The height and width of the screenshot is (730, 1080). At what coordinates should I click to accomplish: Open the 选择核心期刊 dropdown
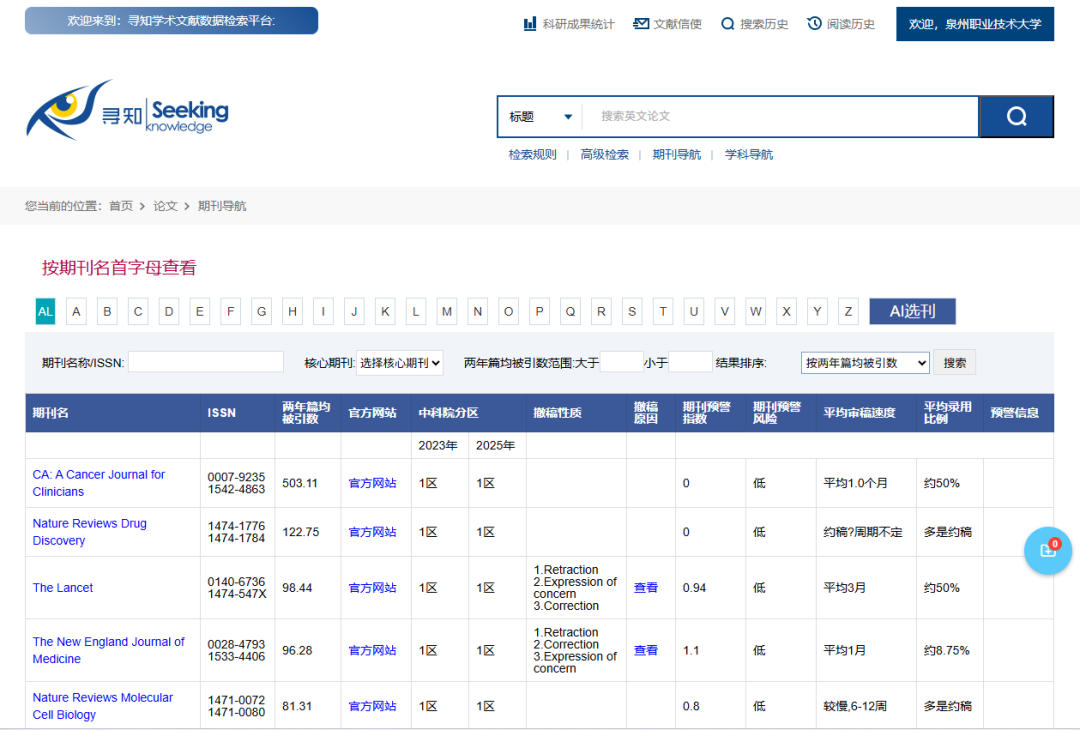tap(400, 363)
